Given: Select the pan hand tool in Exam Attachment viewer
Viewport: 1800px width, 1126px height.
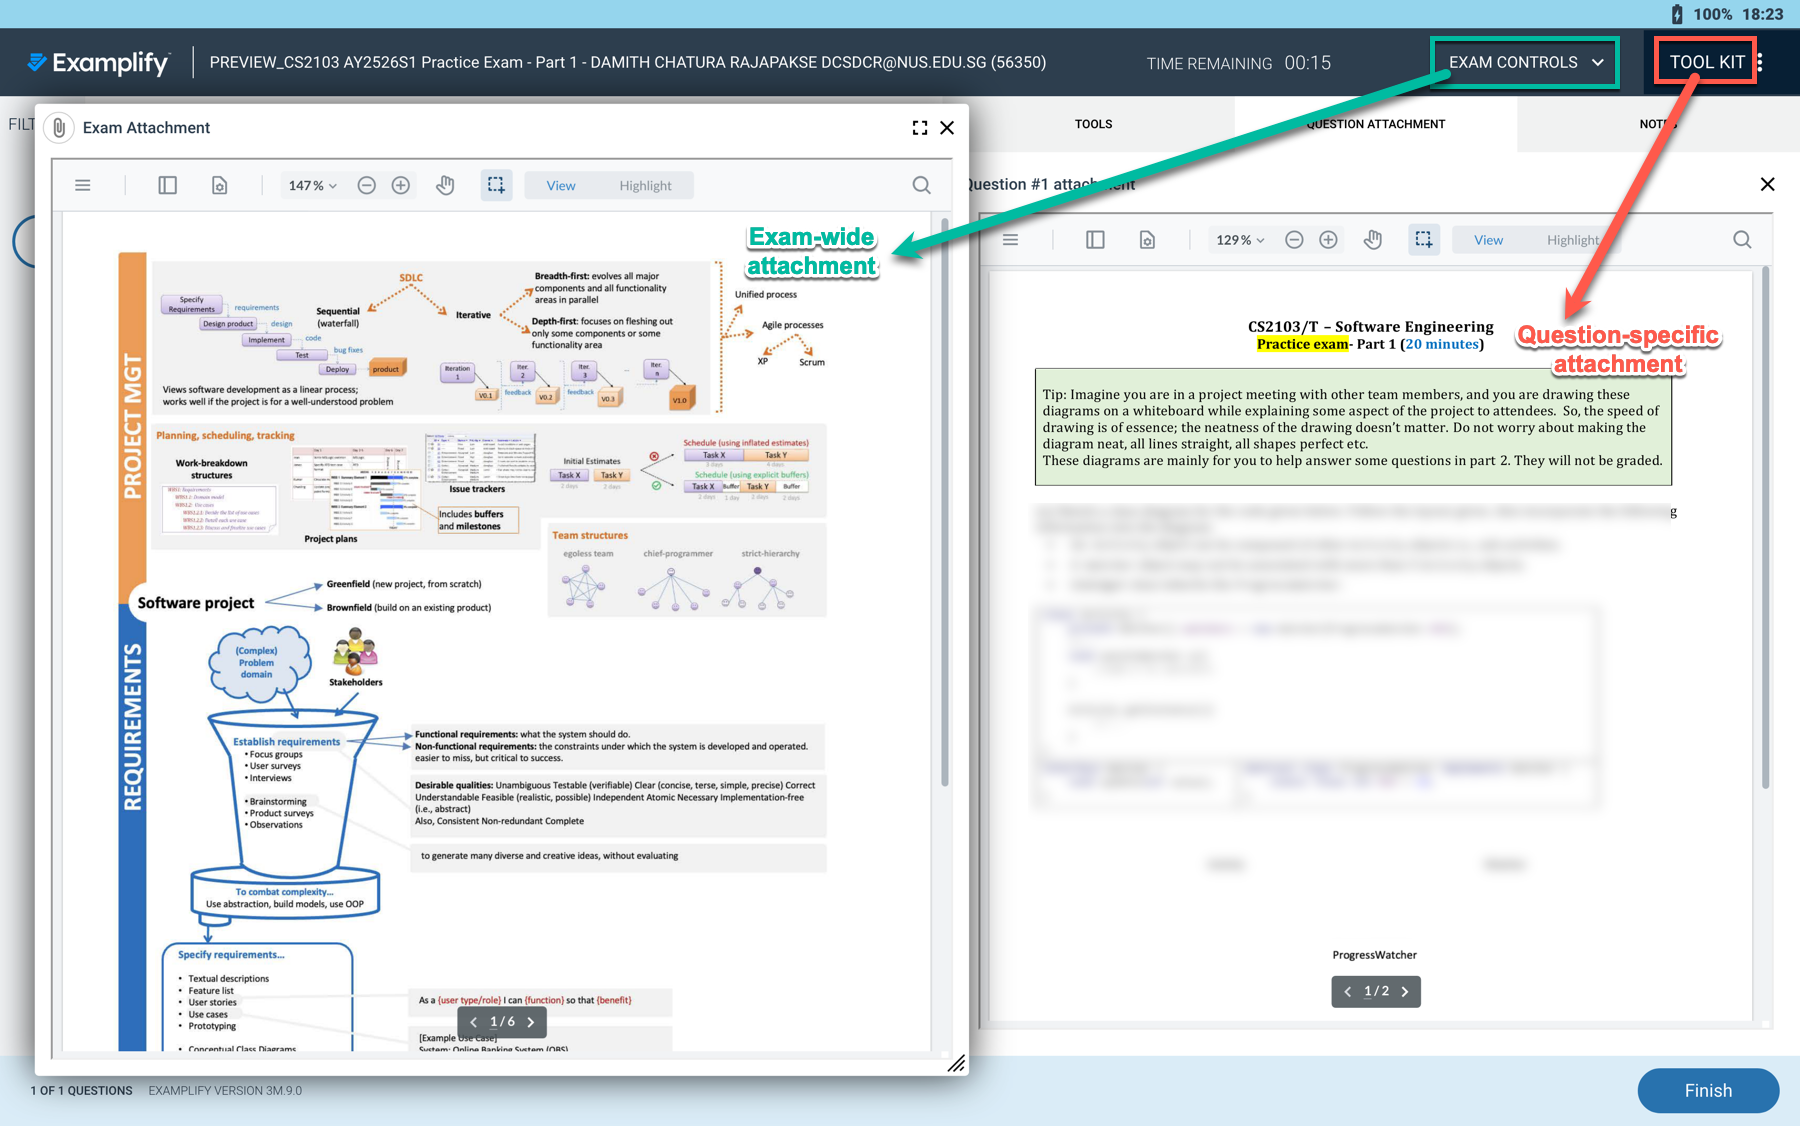Looking at the screenshot, I should click(446, 185).
